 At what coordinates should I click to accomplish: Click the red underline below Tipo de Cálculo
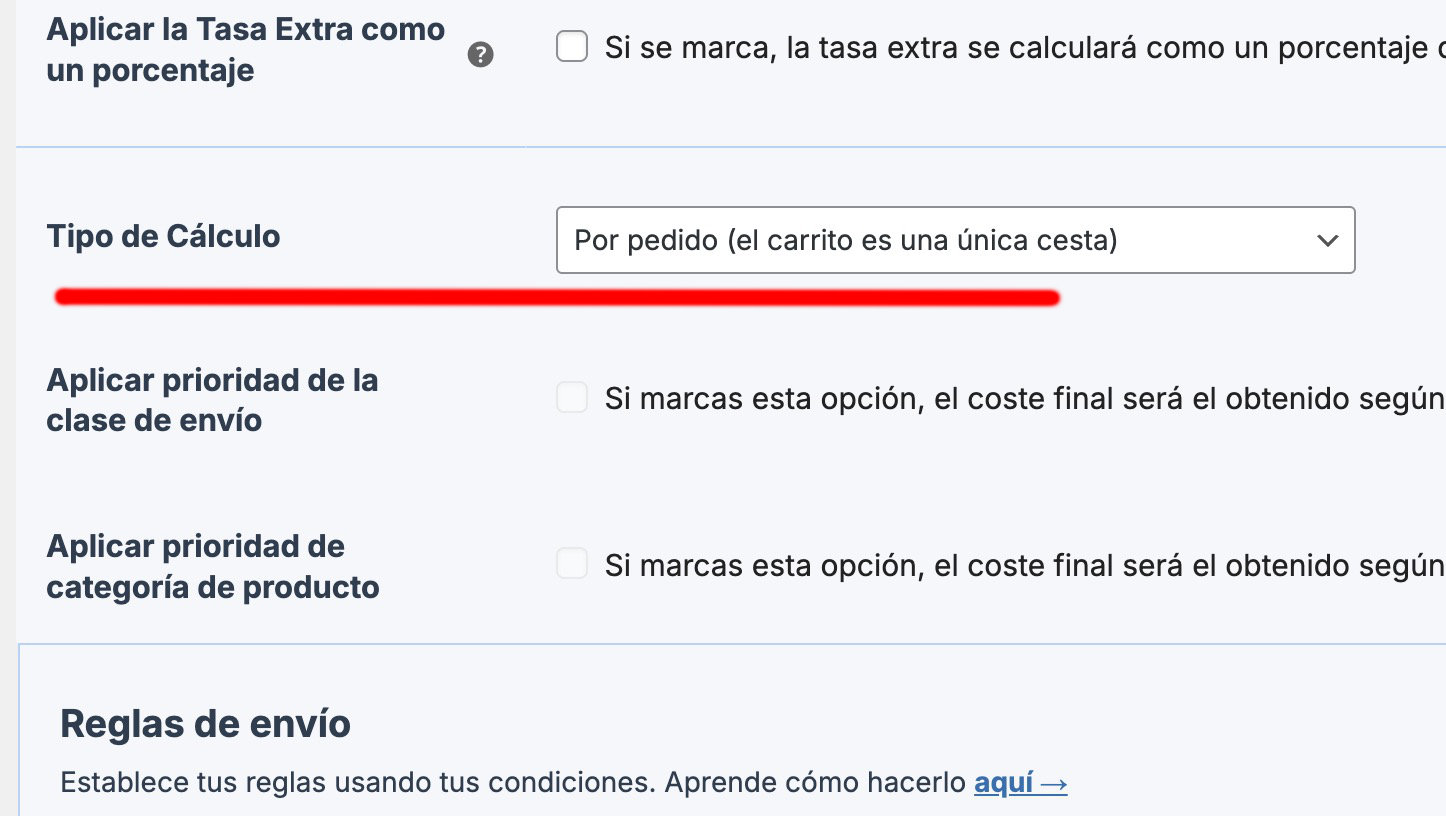click(556, 297)
